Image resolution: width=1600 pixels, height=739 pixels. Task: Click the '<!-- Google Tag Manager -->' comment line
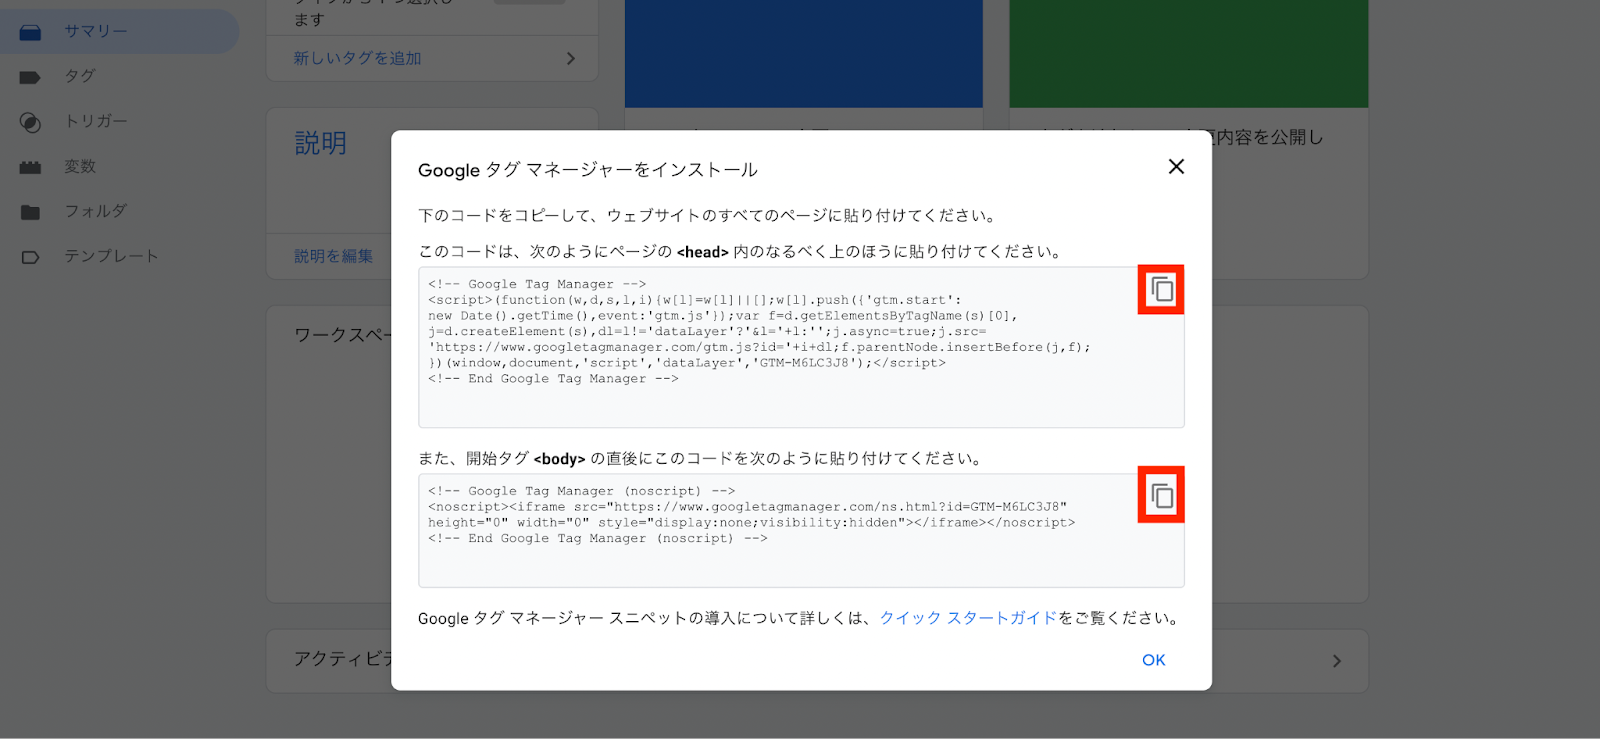(537, 284)
